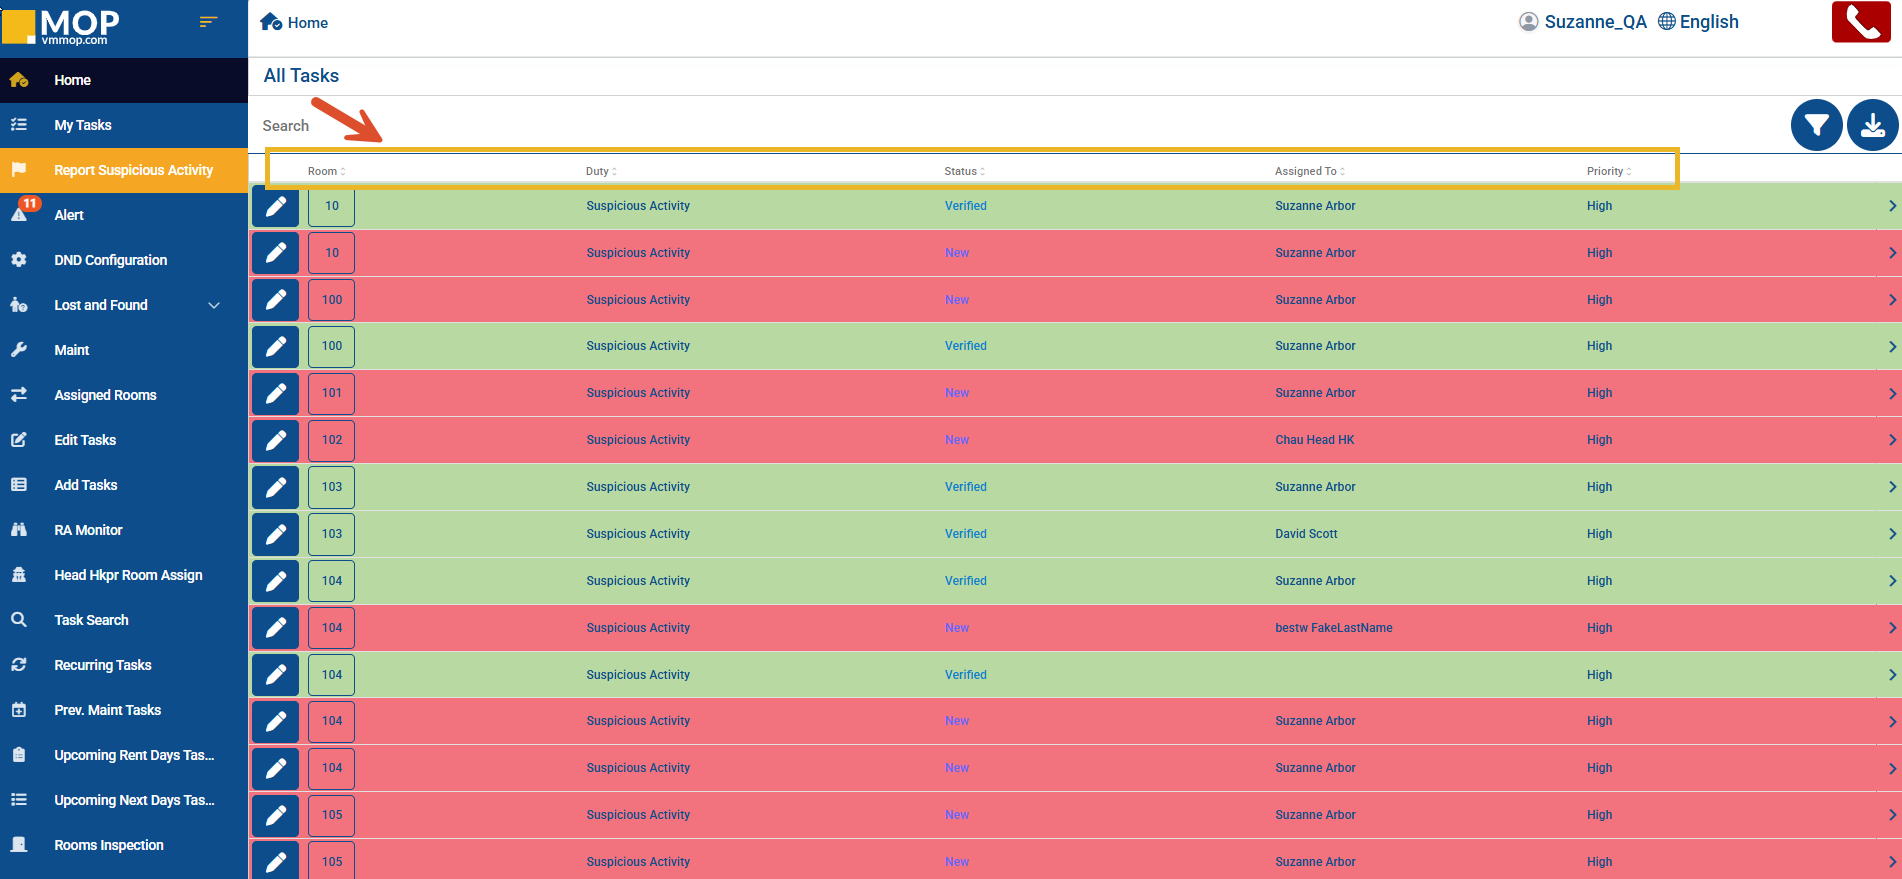Open details arrow for bestw FakeLastName row
Screen dimensions: 1902x879
point(1892,628)
